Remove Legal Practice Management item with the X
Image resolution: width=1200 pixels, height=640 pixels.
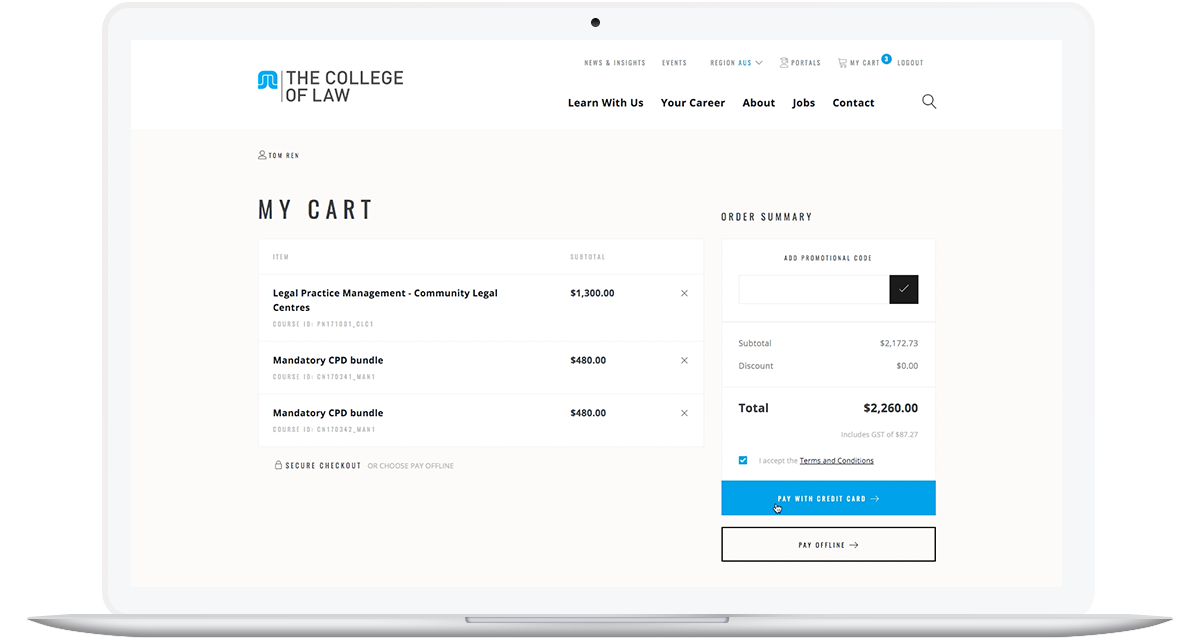[x=684, y=293]
